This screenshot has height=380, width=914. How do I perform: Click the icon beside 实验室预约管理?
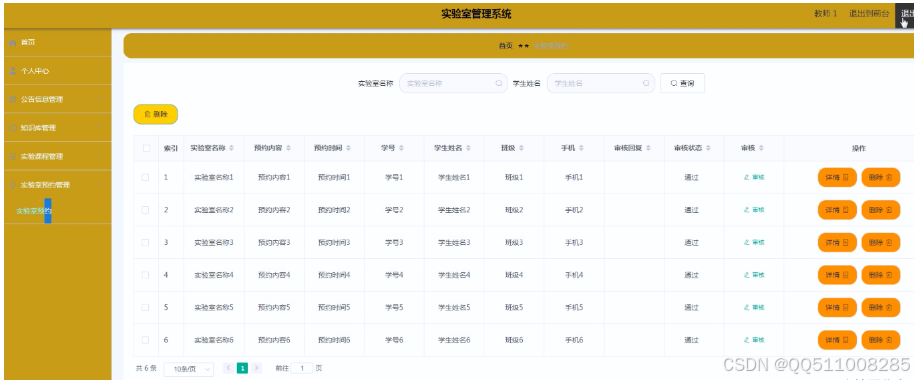pos(12,185)
